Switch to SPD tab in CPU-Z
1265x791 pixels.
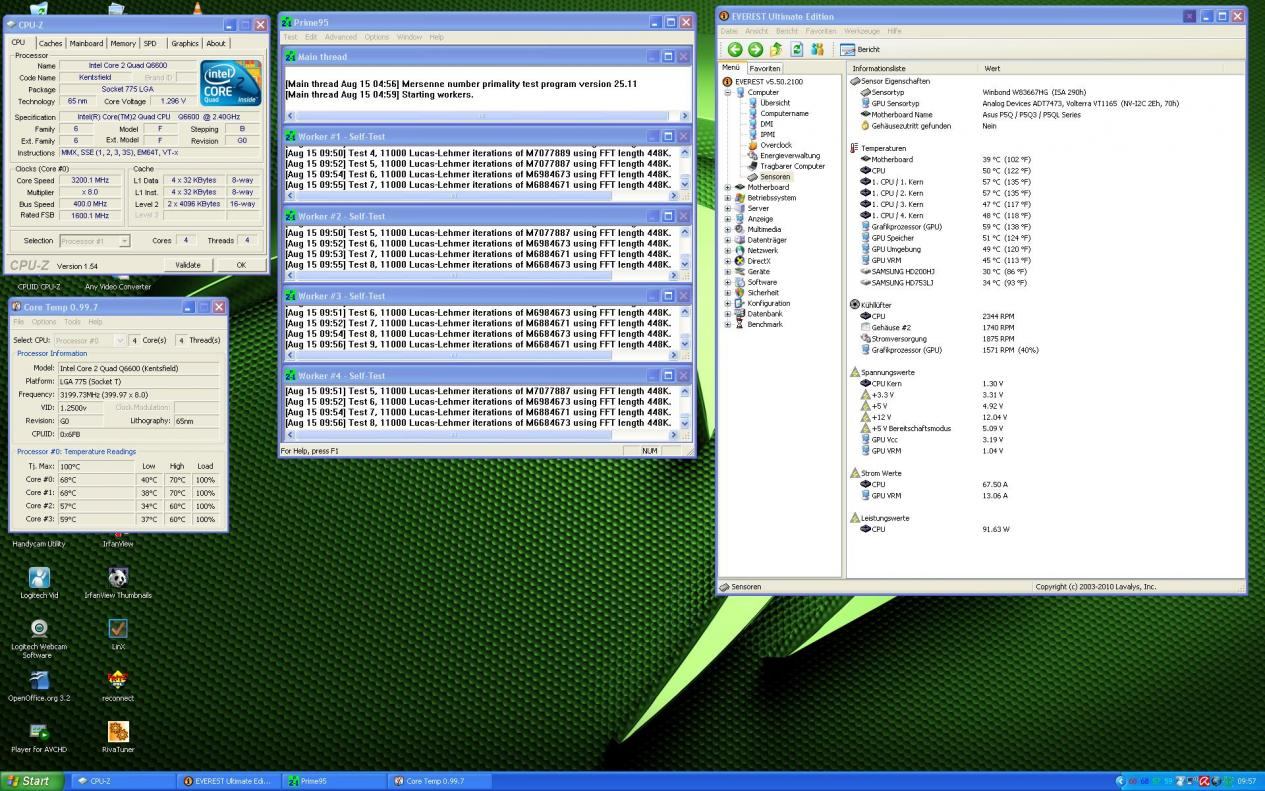pyautogui.click(x=150, y=44)
